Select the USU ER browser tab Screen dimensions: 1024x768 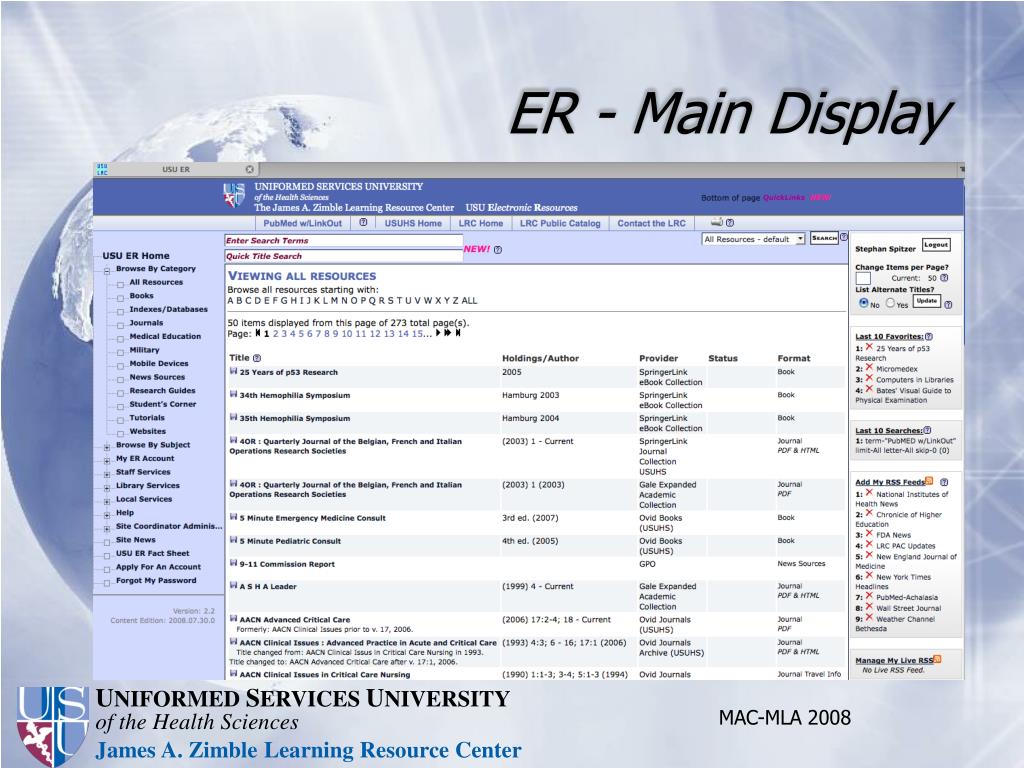176,170
